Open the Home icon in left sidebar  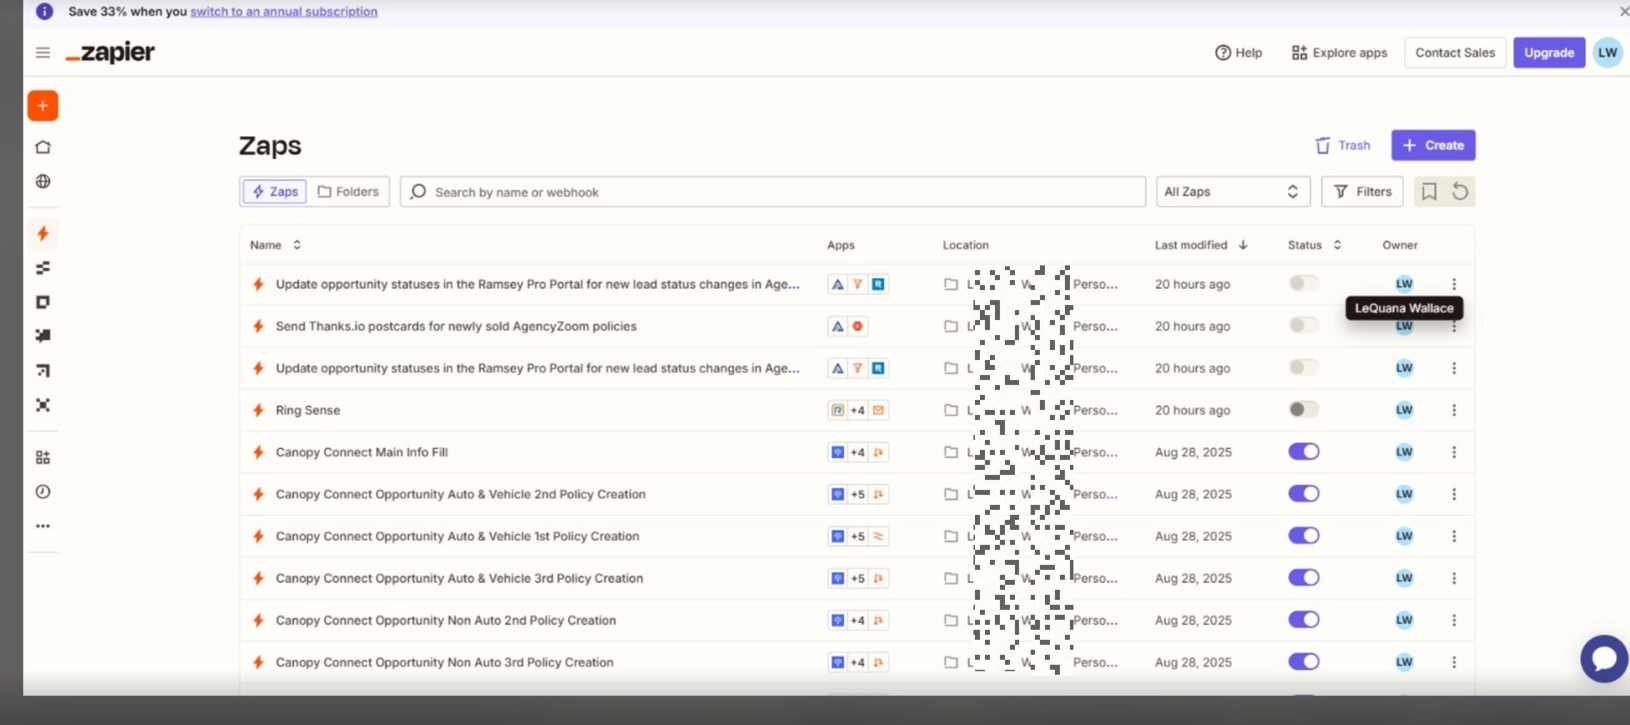[42, 147]
